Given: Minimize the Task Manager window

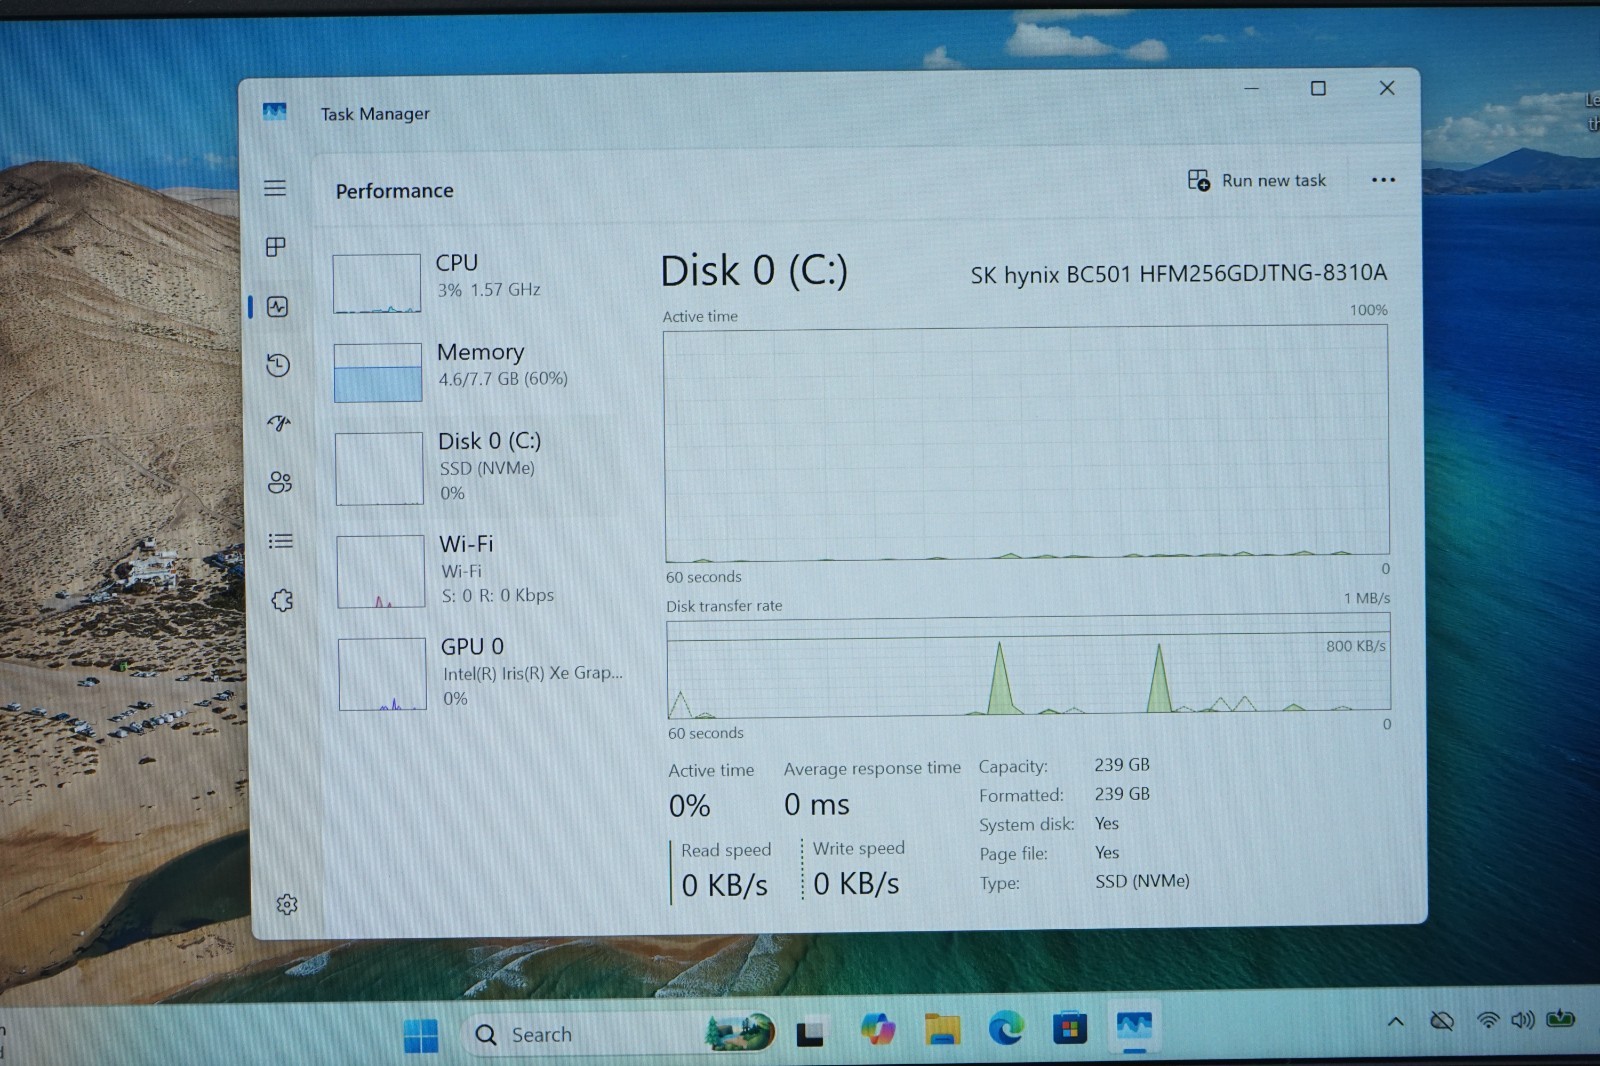Looking at the screenshot, I should (1251, 88).
